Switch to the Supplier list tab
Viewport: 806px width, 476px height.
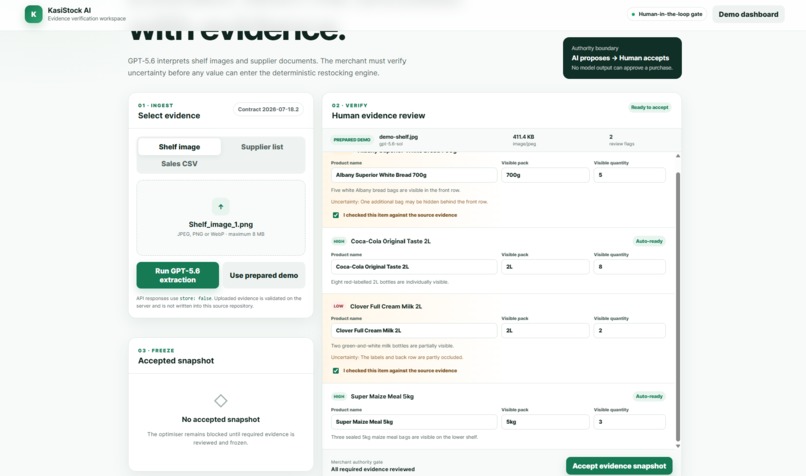262,147
